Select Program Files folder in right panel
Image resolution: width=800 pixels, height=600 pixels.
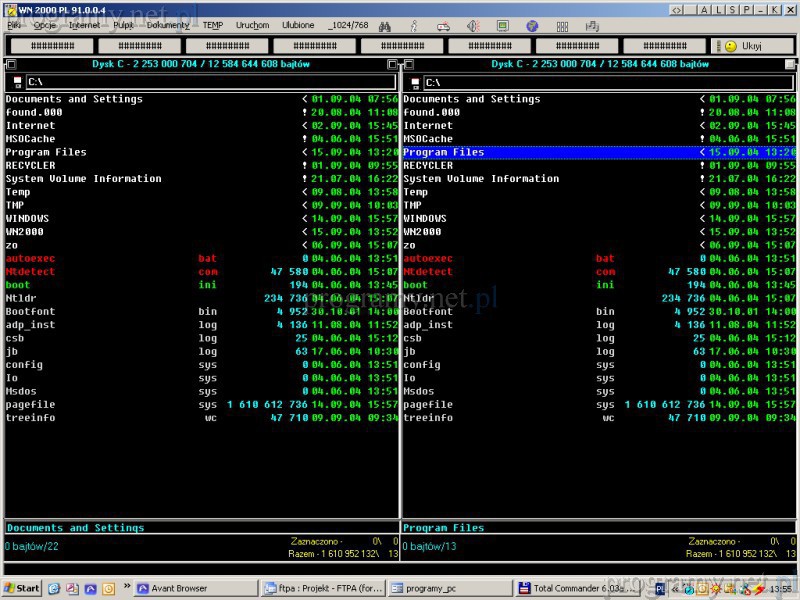click(x=444, y=152)
